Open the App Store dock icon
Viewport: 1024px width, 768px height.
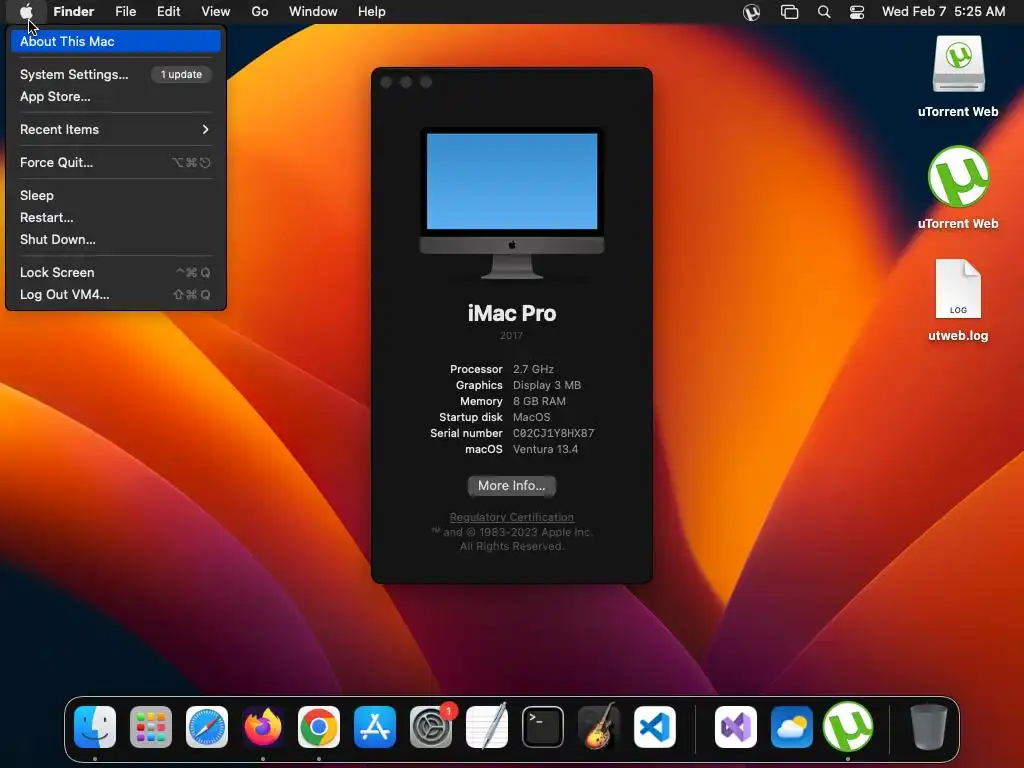(375, 726)
